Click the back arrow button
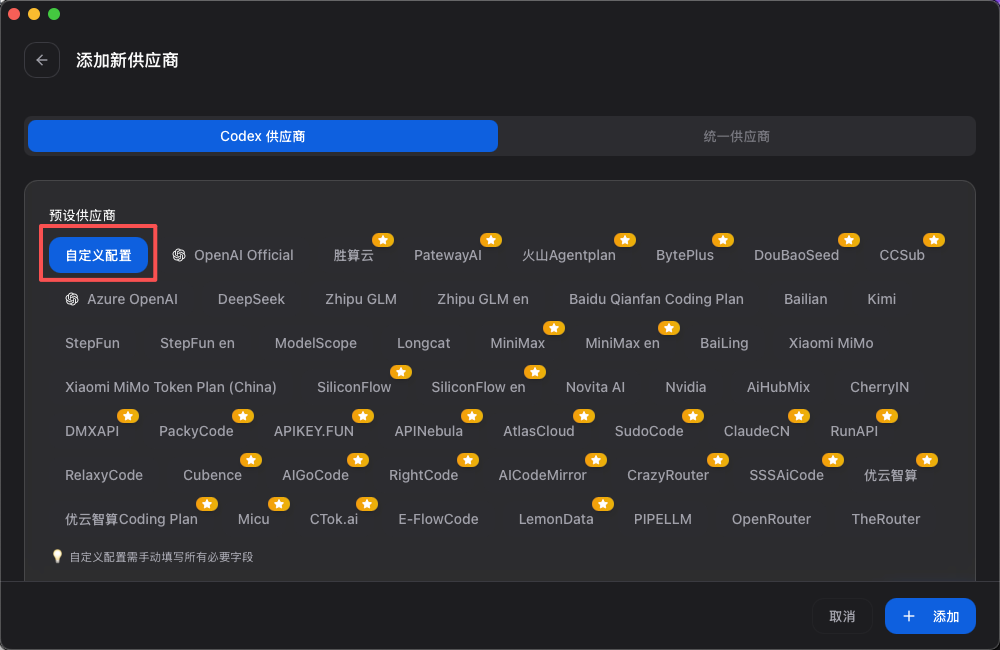1000x650 pixels. [x=42, y=60]
